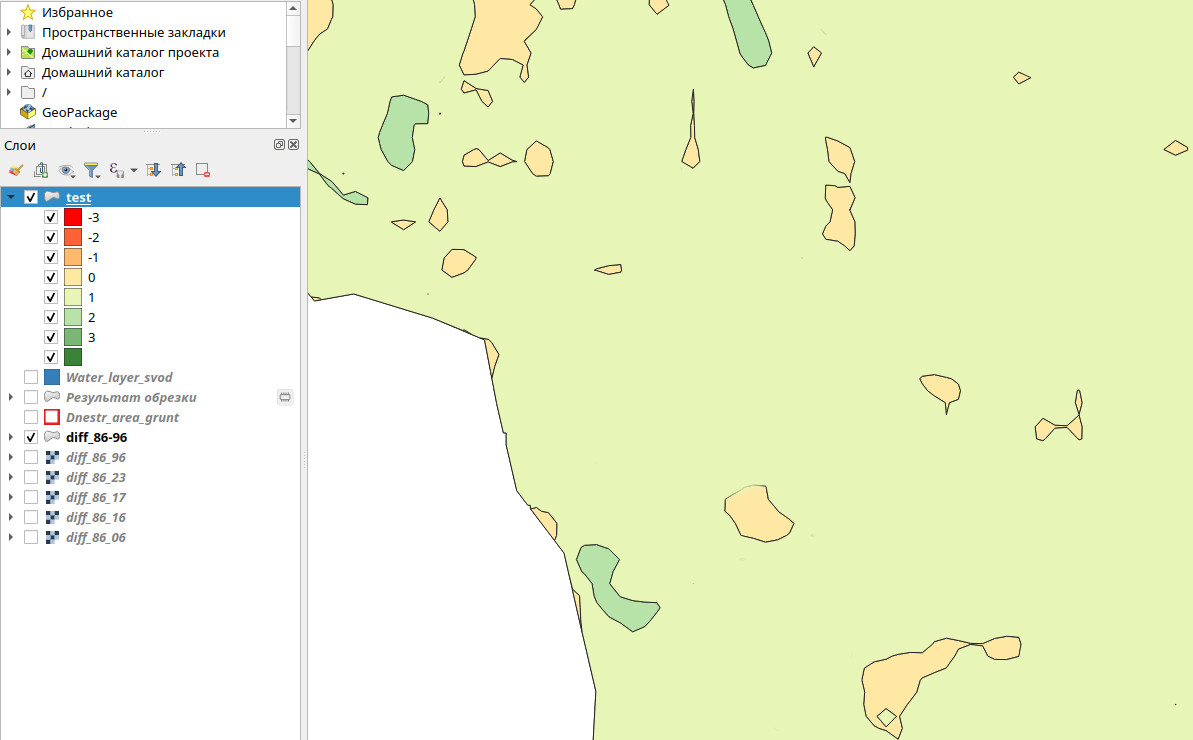This screenshot has height=740, width=1193.
Task: Click the Collapse All layers icon
Action: pyautogui.click(x=178, y=170)
